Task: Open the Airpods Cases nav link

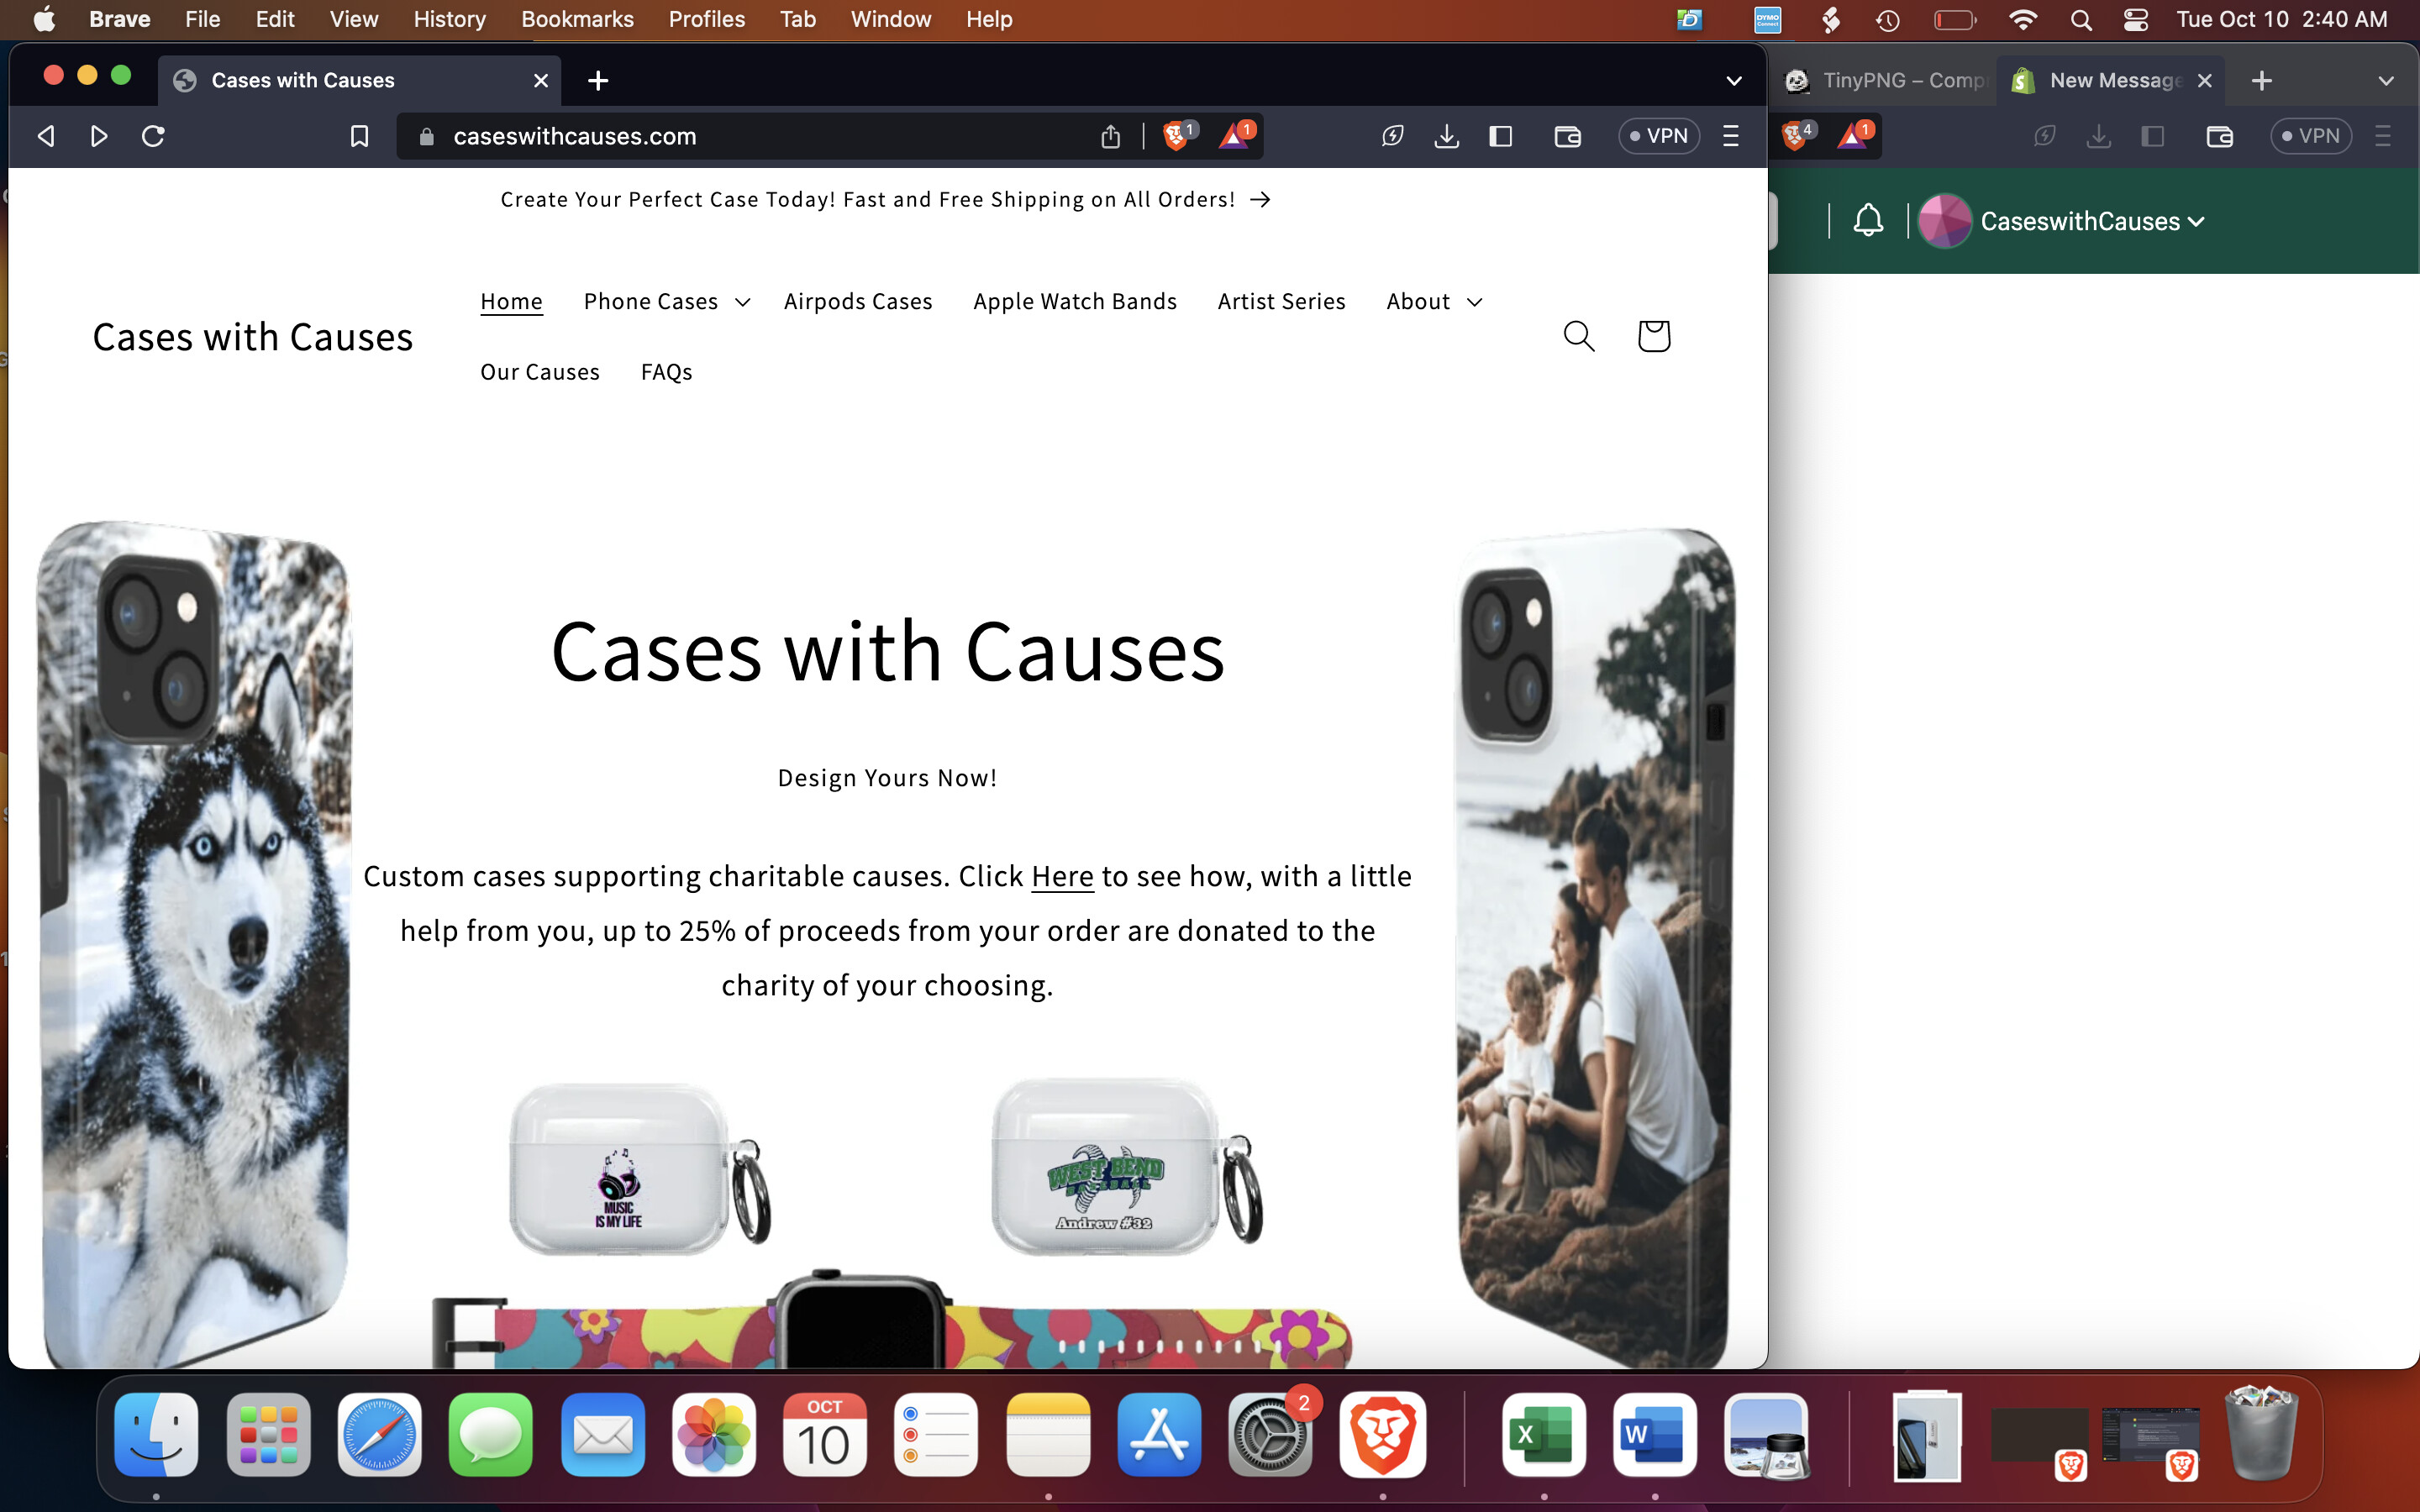Action: point(857,301)
